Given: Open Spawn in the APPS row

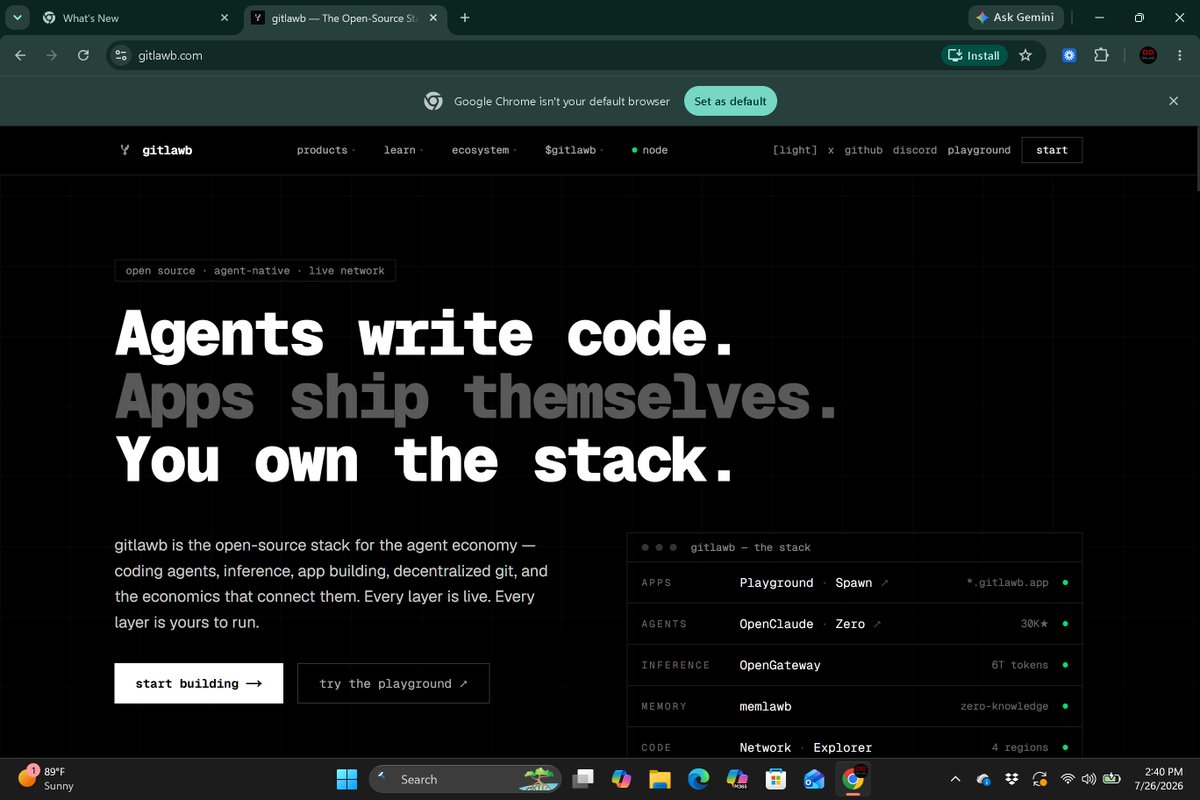Looking at the screenshot, I should (854, 582).
